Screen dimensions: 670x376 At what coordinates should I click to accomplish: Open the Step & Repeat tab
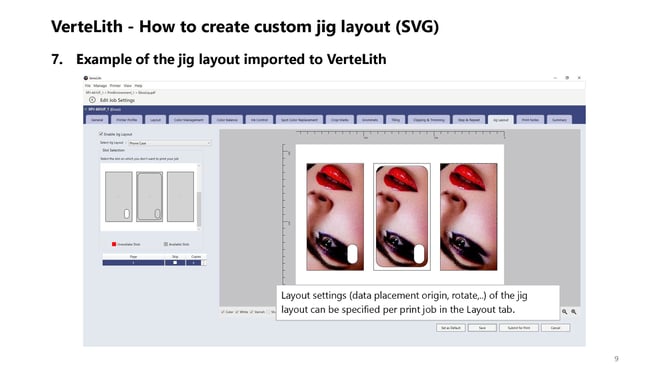click(x=469, y=120)
